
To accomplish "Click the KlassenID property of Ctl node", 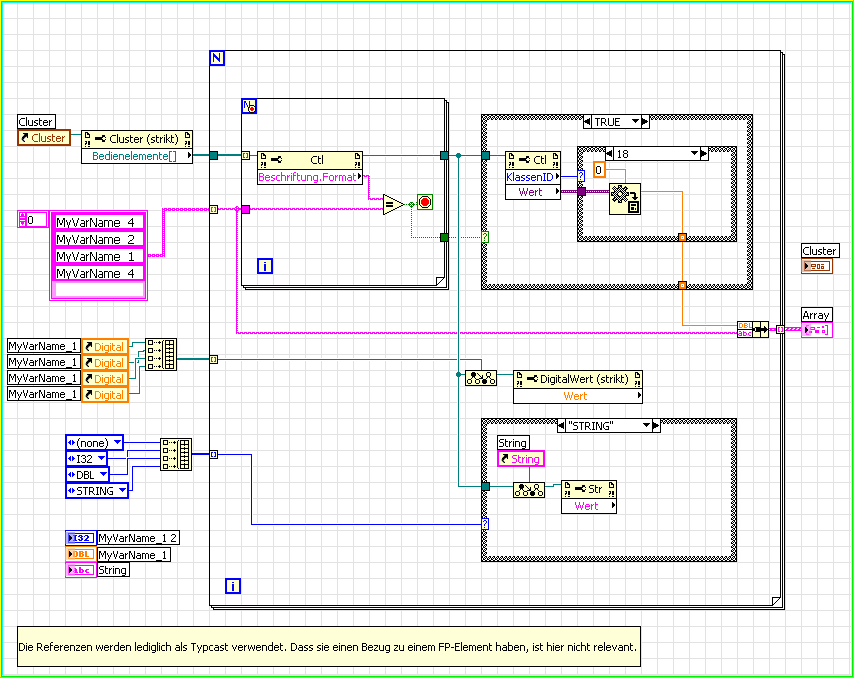I will click(x=533, y=176).
